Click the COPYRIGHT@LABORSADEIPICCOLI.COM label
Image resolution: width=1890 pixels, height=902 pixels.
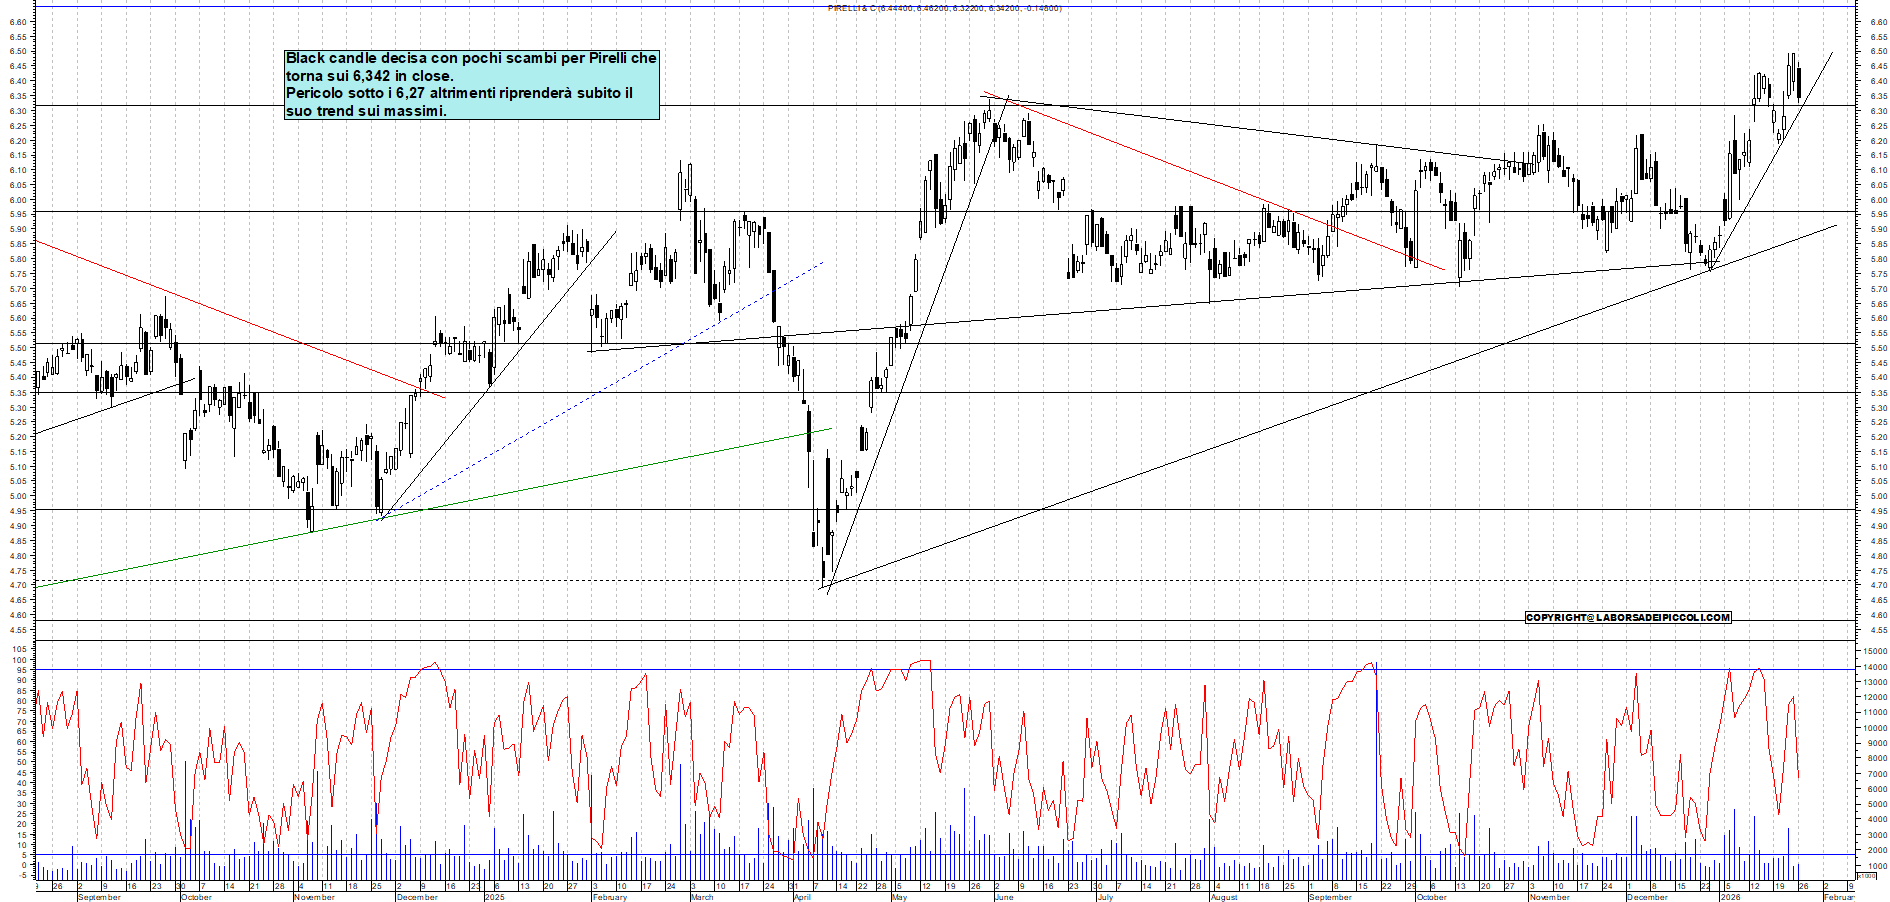click(x=1627, y=617)
